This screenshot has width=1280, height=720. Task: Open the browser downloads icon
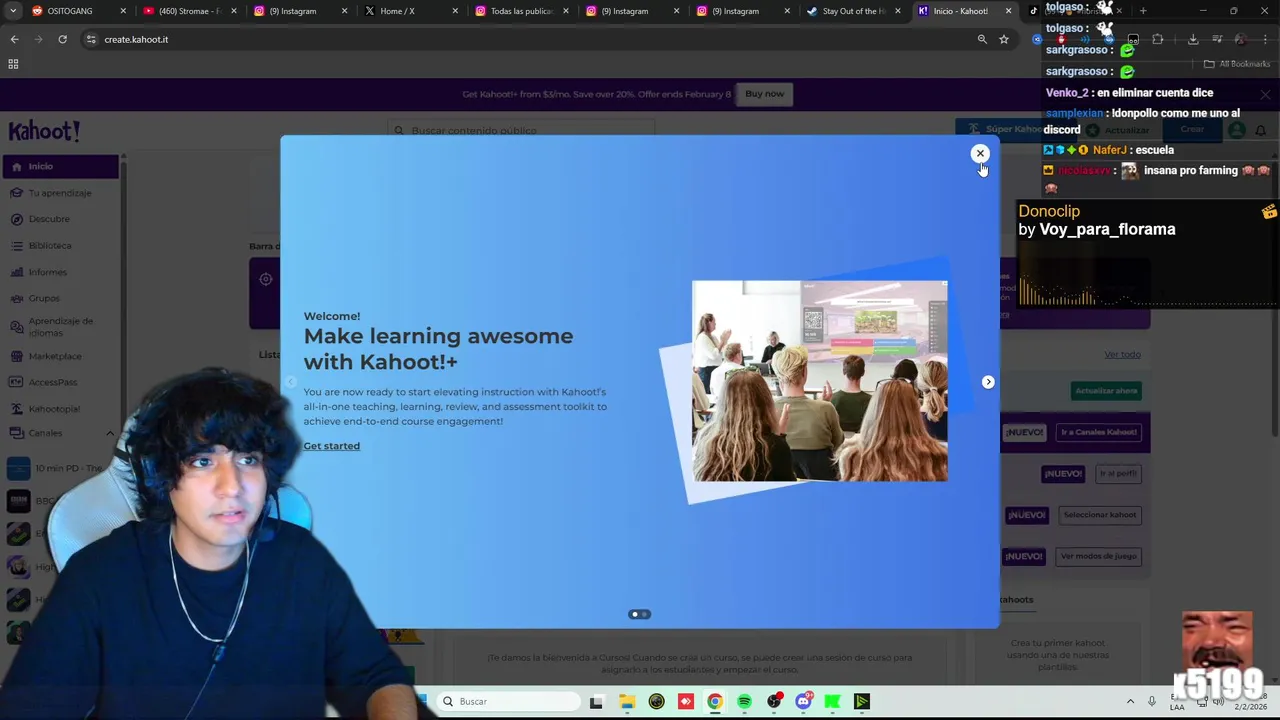tap(1193, 39)
